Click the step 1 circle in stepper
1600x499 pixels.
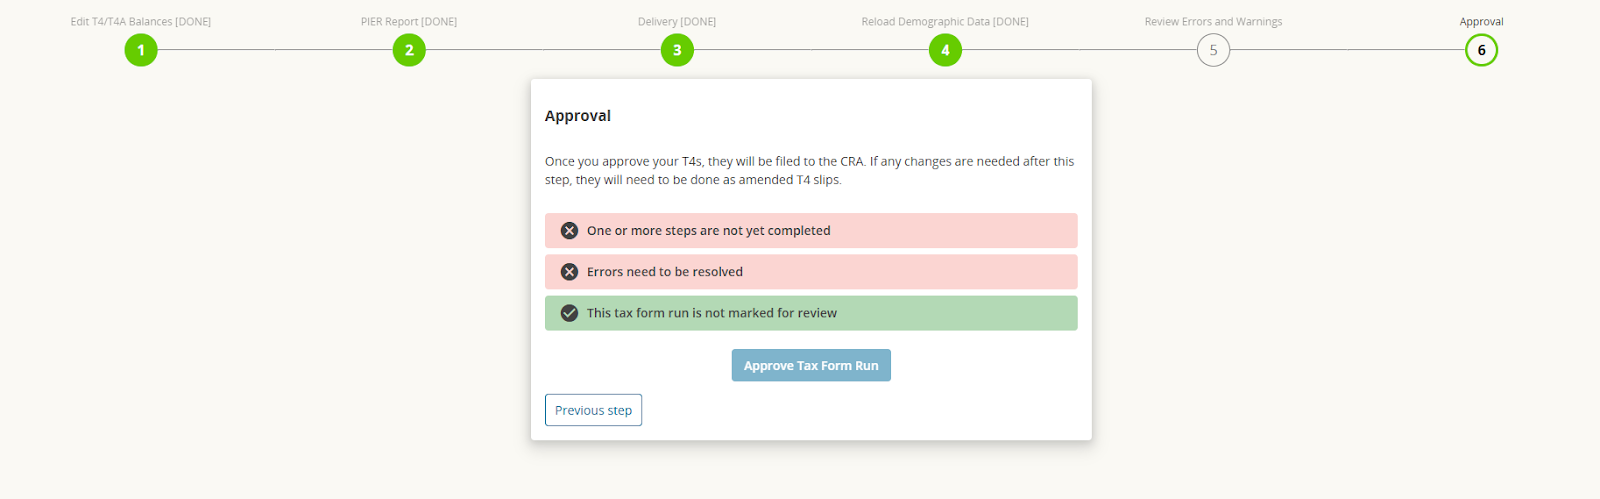[141, 50]
